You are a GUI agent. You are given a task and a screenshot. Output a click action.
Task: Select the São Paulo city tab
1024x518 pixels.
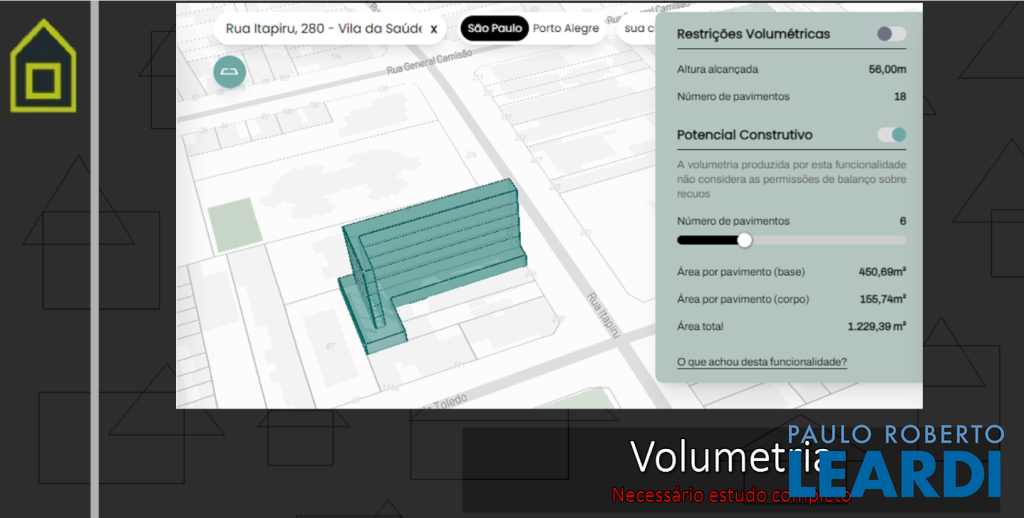pyautogui.click(x=494, y=29)
